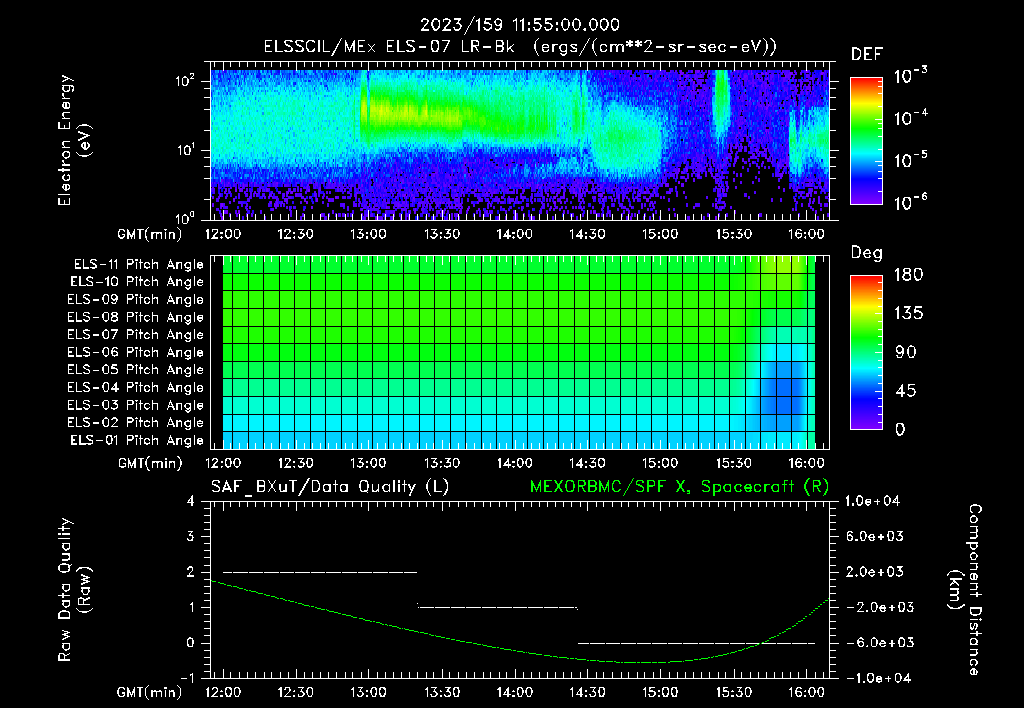
Task: Click the 14:00 tick on bottom plot time axis
Action: [x=515, y=692]
